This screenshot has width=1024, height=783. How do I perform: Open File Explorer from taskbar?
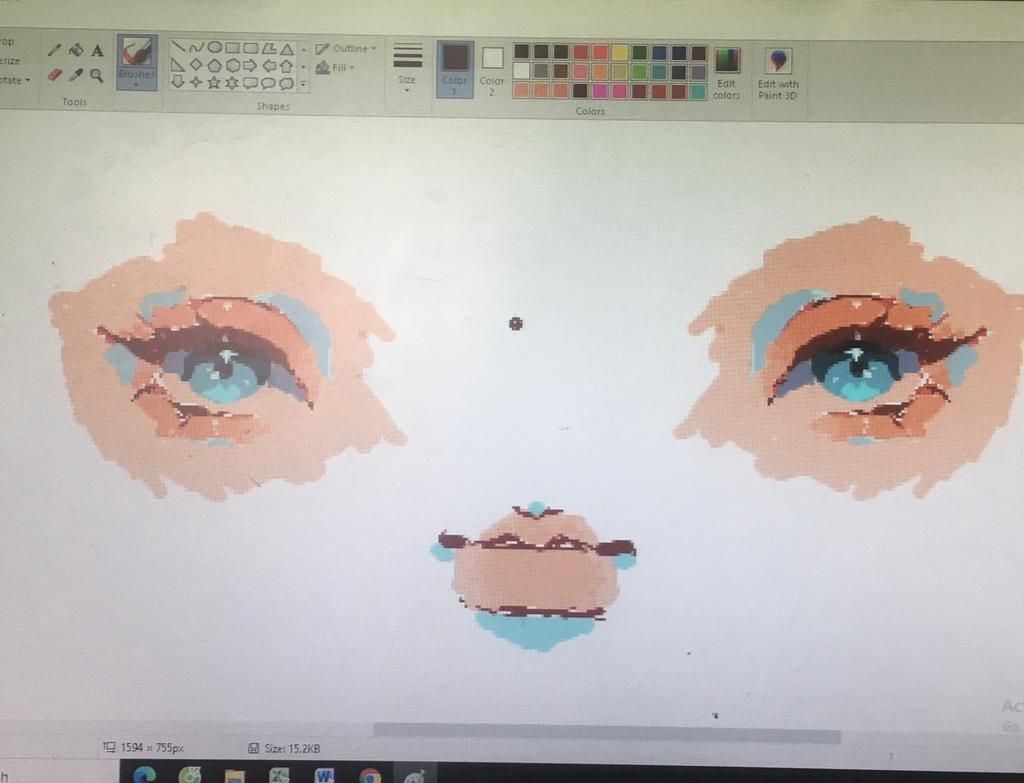pos(234,775)
